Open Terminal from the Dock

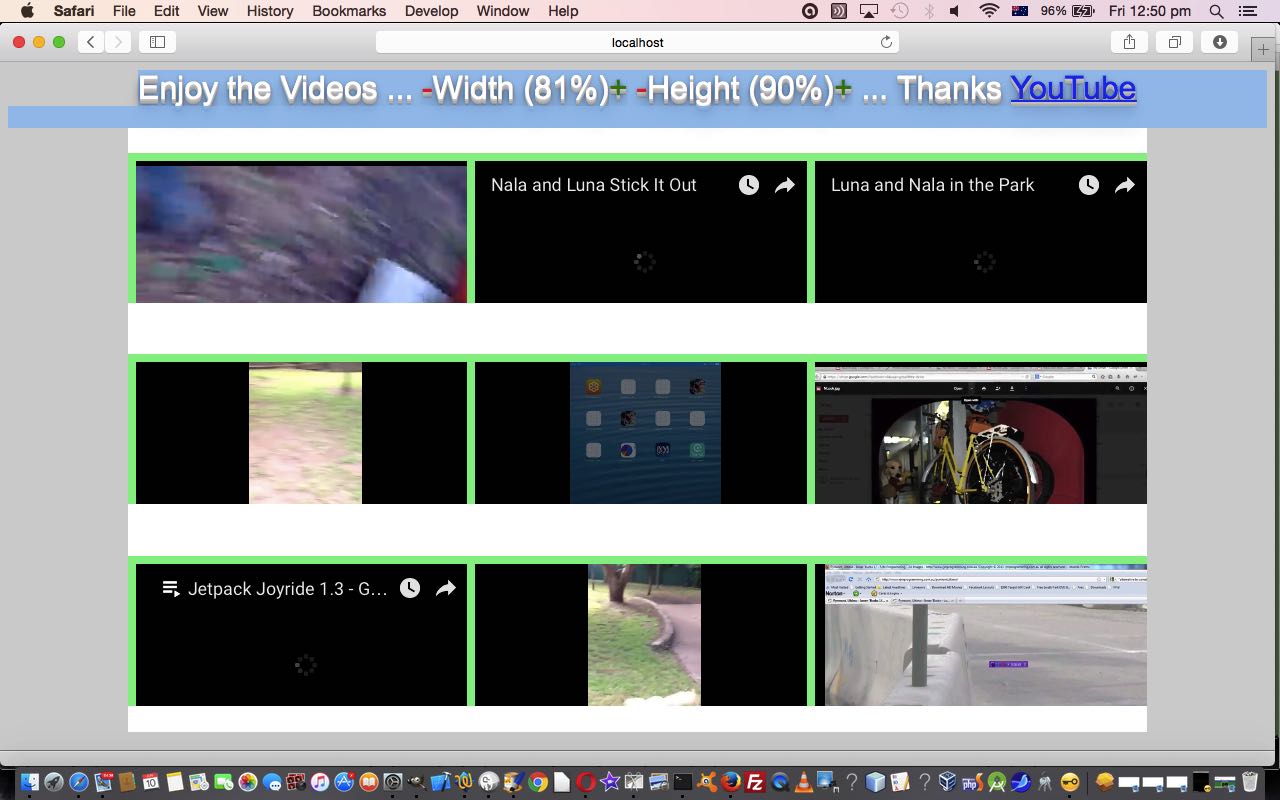683,782
